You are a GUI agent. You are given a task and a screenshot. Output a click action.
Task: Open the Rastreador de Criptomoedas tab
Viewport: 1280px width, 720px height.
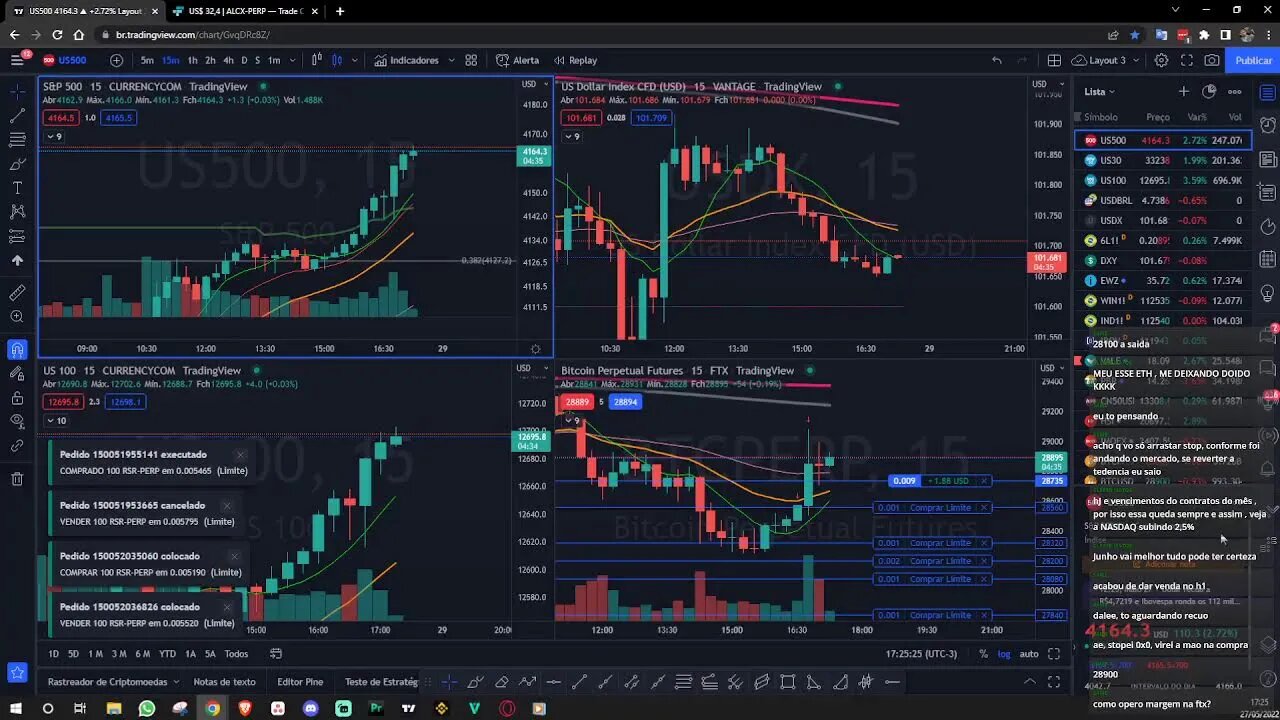click(107, 682)
